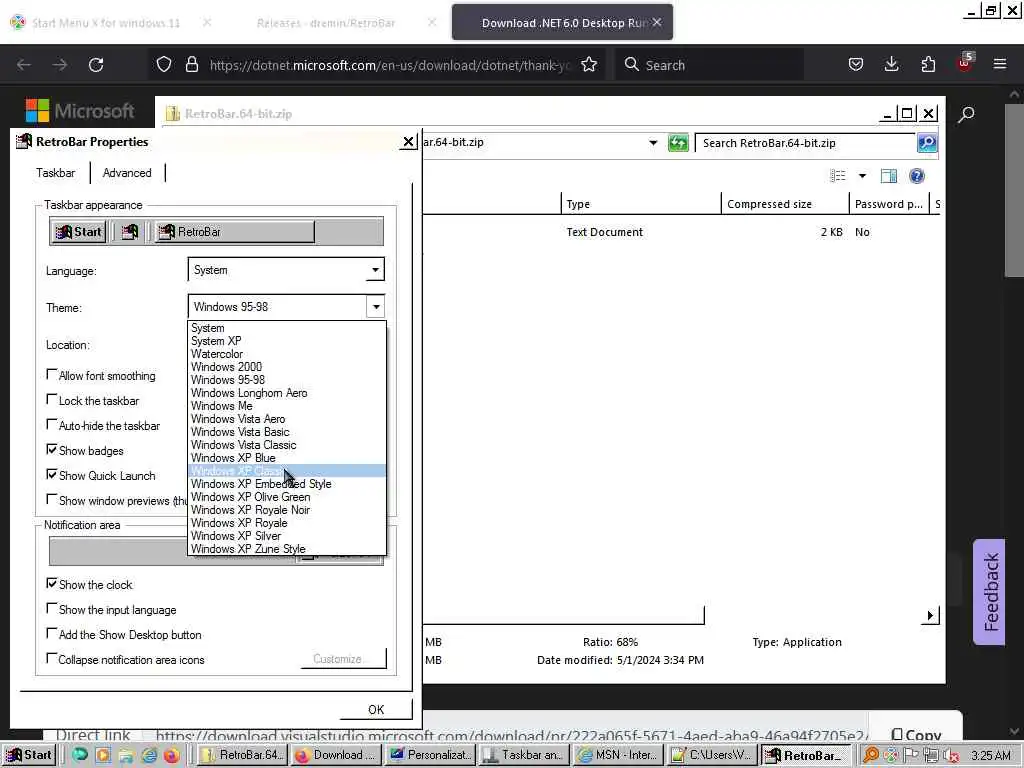Switch to the Advanced tab
The height and width of the screenshot is (768, 1024).
(127, 173)
